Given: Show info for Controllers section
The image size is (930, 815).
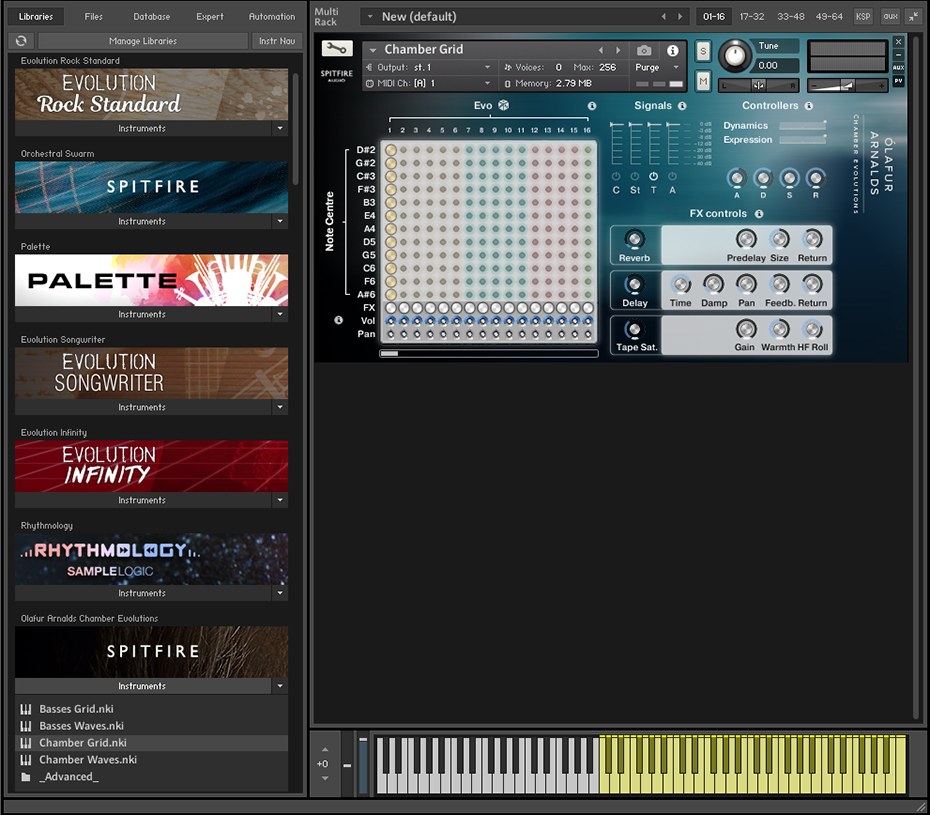Looking at the screenshot, I should click(x=809, y=106).
